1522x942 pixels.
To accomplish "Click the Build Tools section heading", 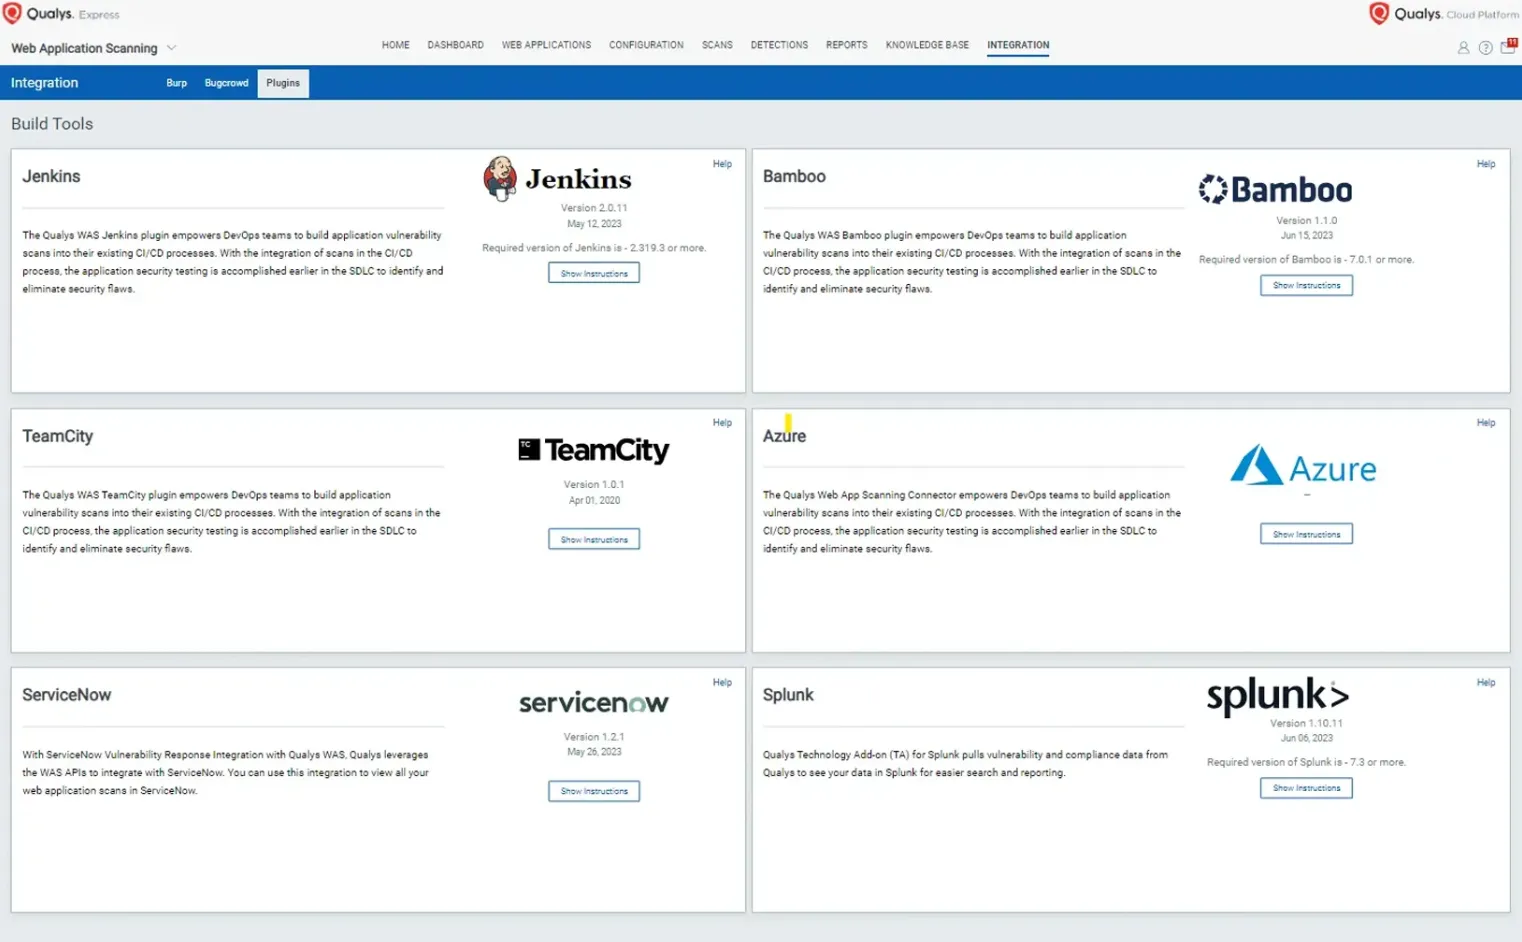I will pos(52,124).
